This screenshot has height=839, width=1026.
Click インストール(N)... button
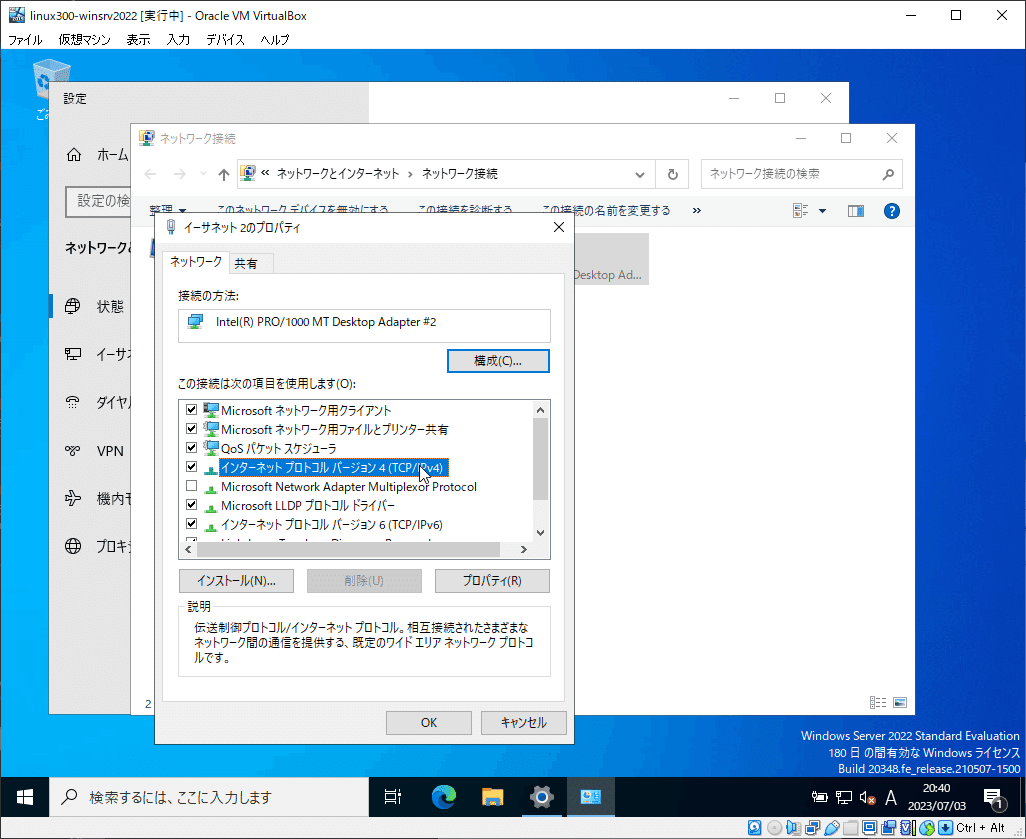(x=236, y=580)
